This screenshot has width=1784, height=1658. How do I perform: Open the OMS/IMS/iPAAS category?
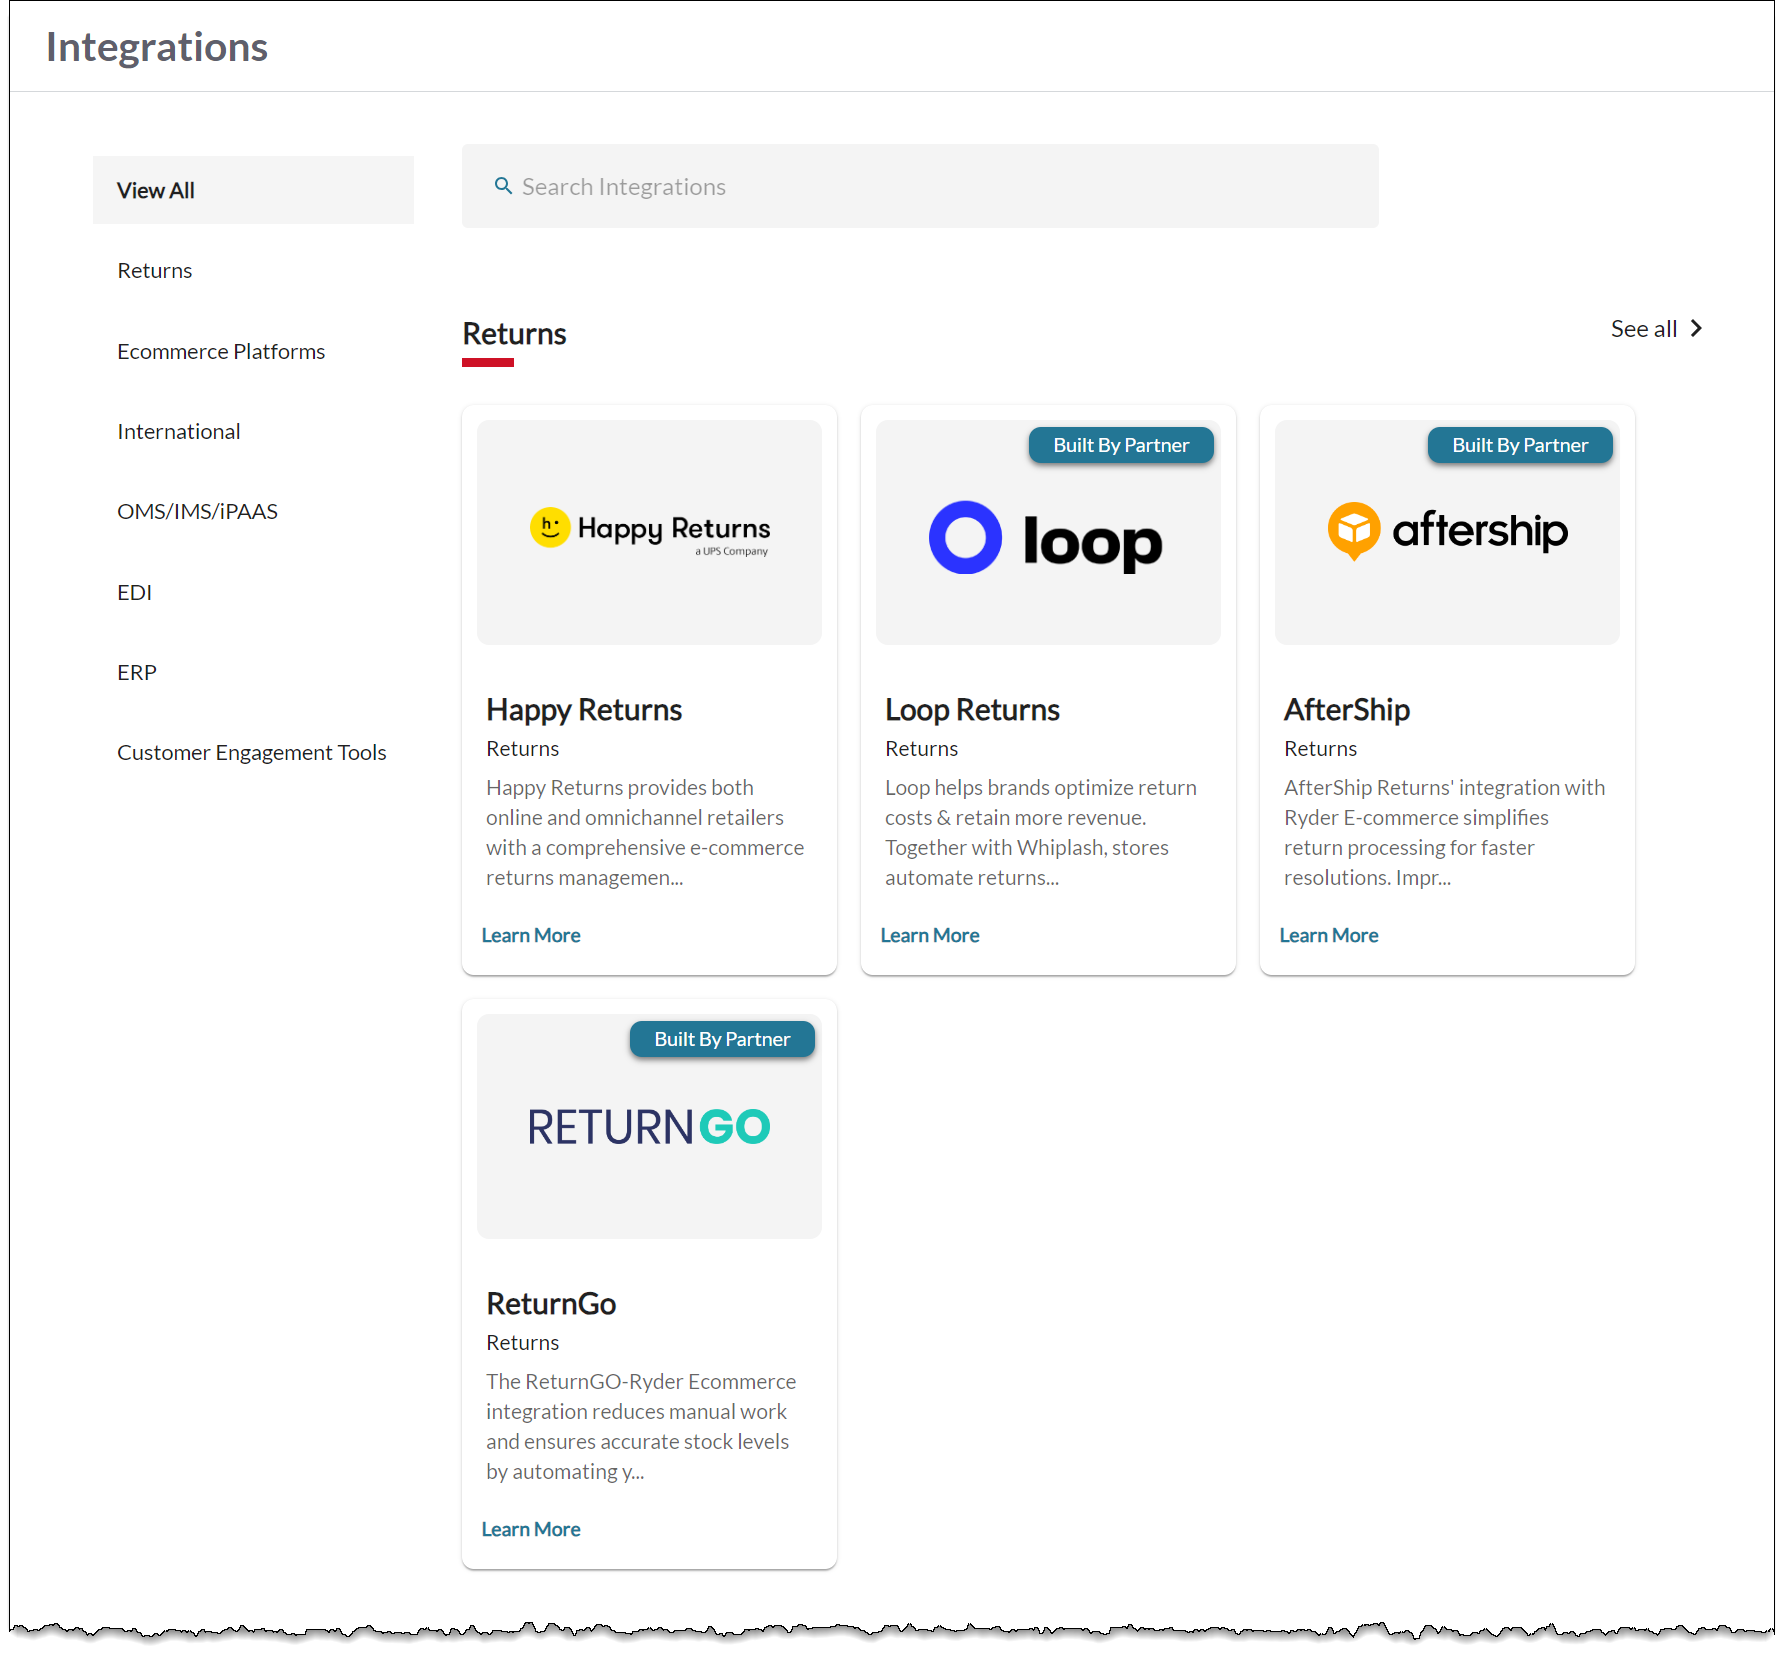[197, 511]
